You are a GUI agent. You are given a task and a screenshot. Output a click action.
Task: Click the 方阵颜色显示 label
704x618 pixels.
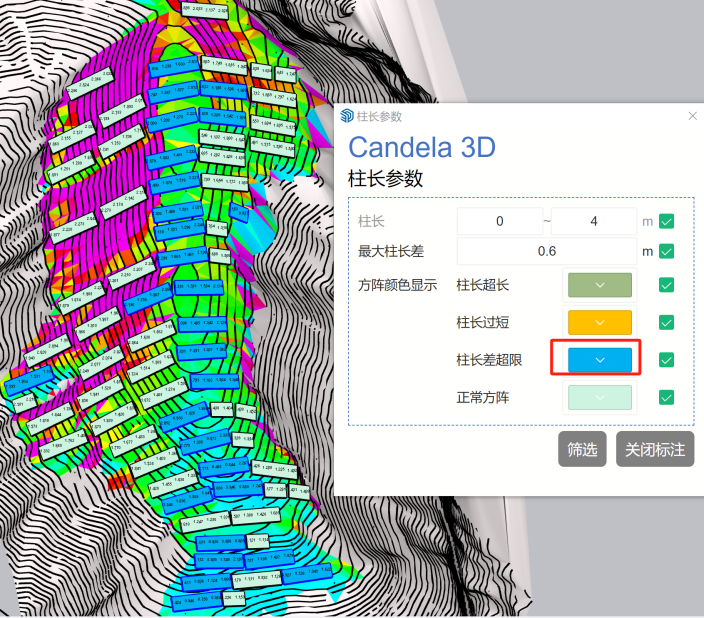(x=397, y=285)
